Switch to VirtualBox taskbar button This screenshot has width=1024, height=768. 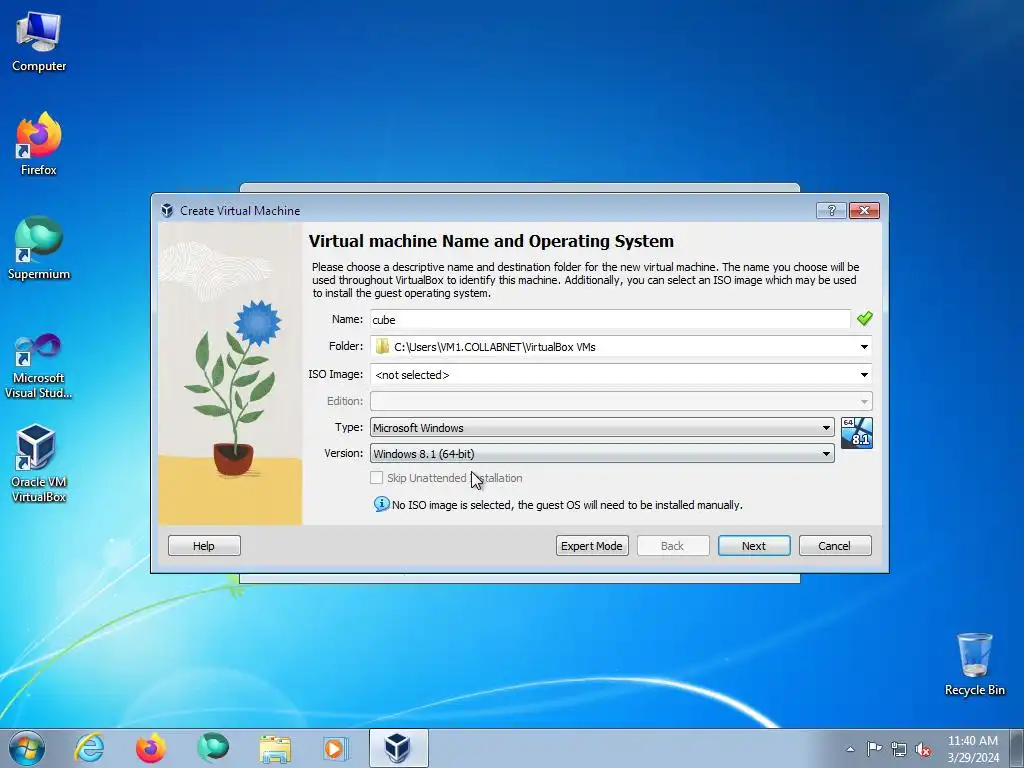[398, 748]
